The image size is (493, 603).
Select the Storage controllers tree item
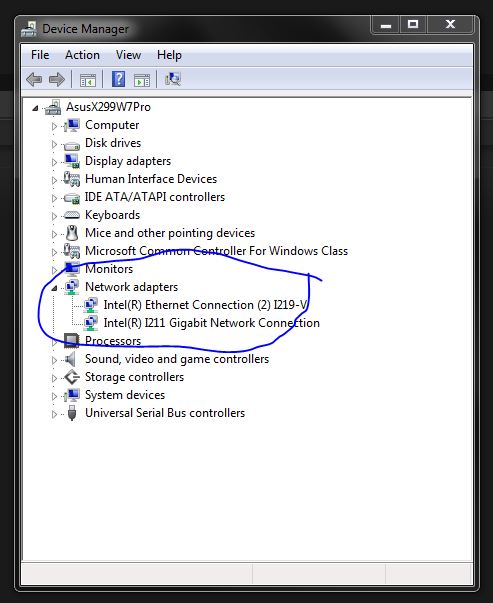pos(134,377)
